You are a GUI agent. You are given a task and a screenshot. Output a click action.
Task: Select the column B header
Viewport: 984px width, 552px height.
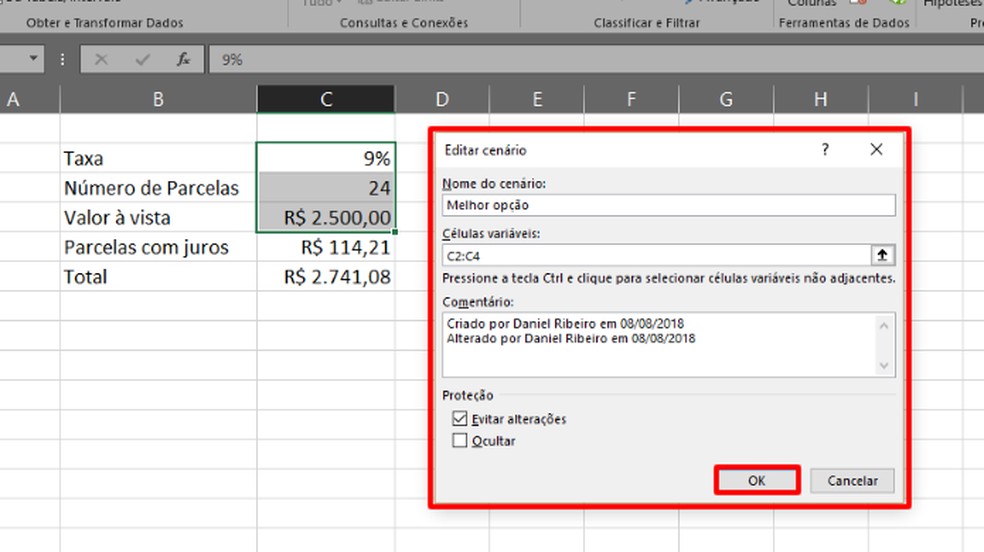[158, 99]
